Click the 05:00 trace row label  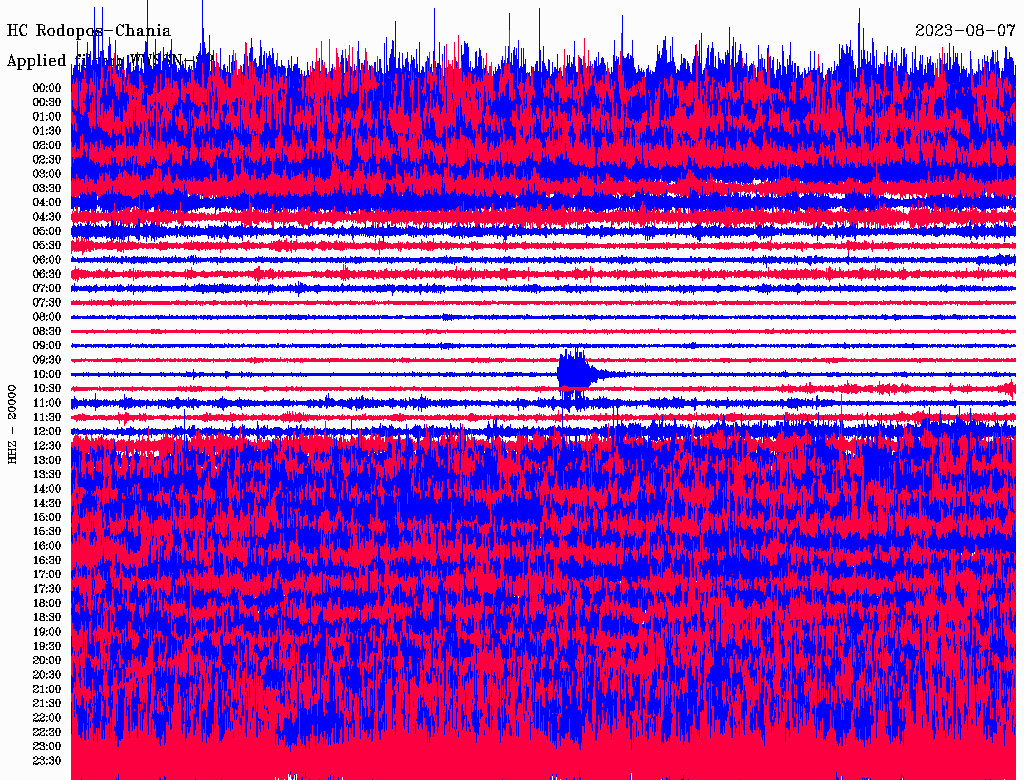pyautogui.click(x=47, y=231)
